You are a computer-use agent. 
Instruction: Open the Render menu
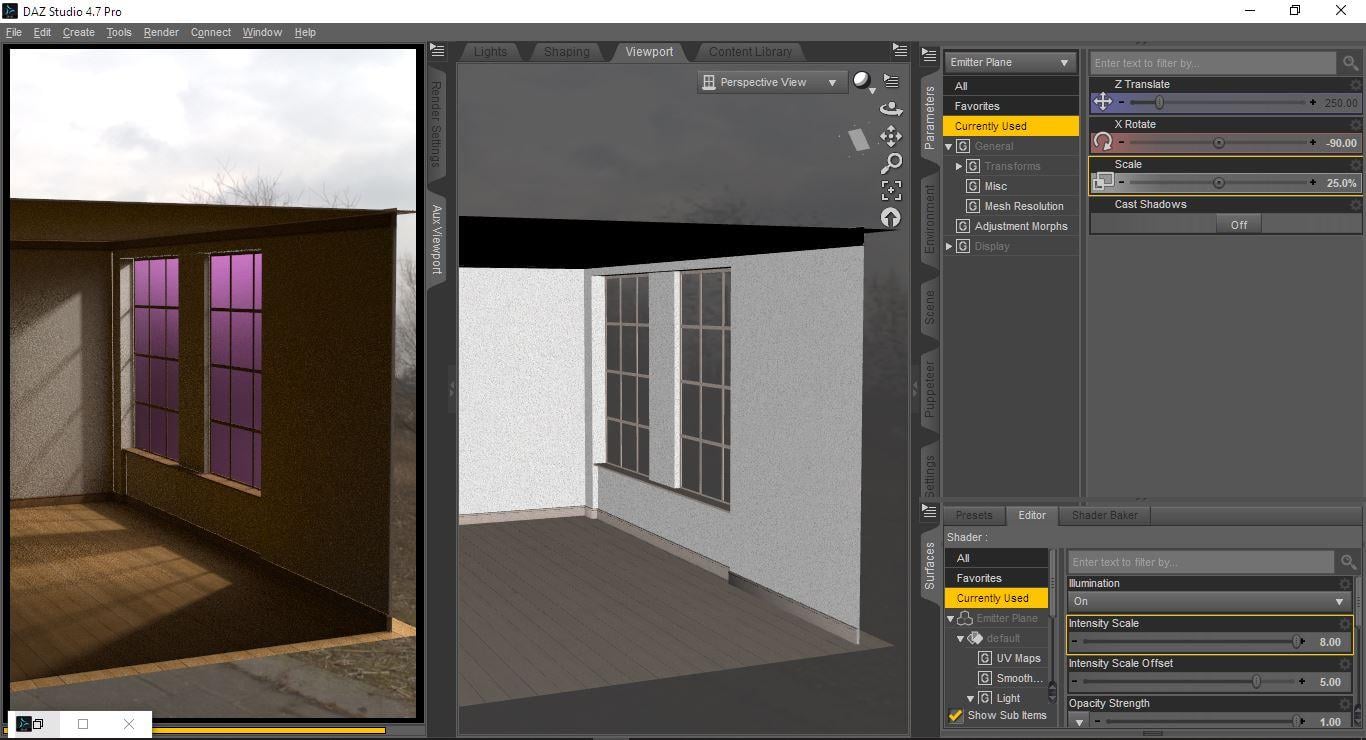(x=161, y=32)
